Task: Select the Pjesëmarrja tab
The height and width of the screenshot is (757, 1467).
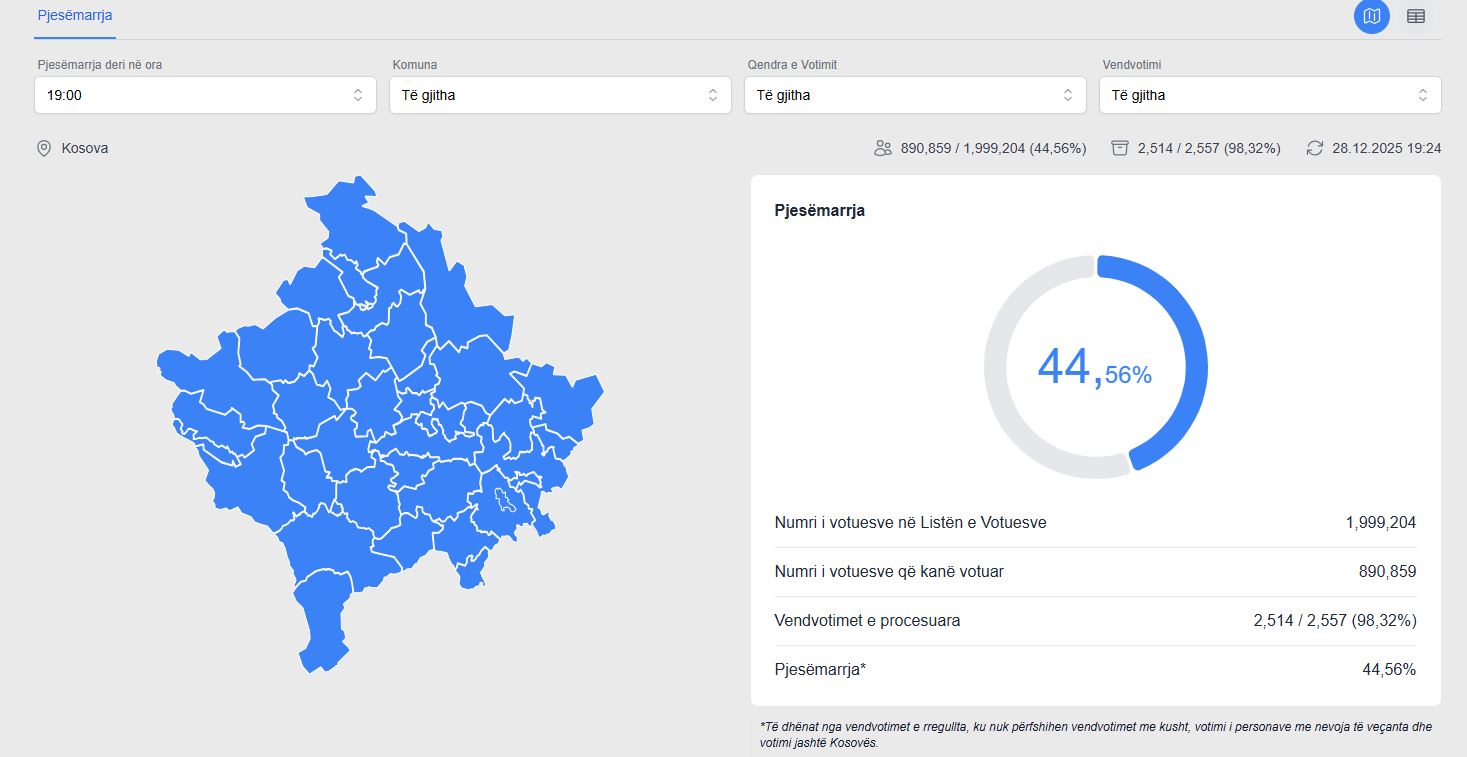Action: coord(75,16)
